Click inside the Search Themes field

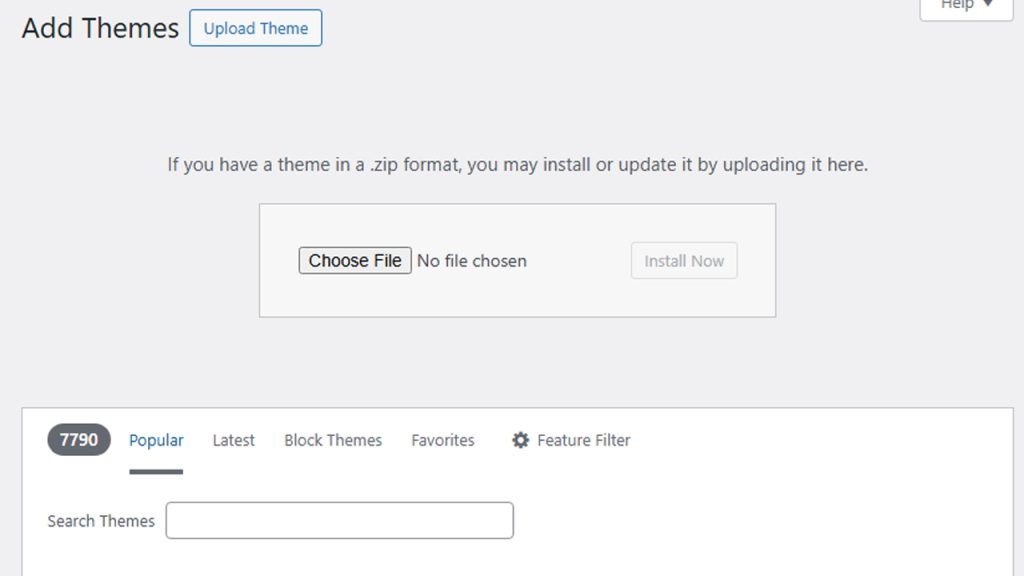point(339,520)
